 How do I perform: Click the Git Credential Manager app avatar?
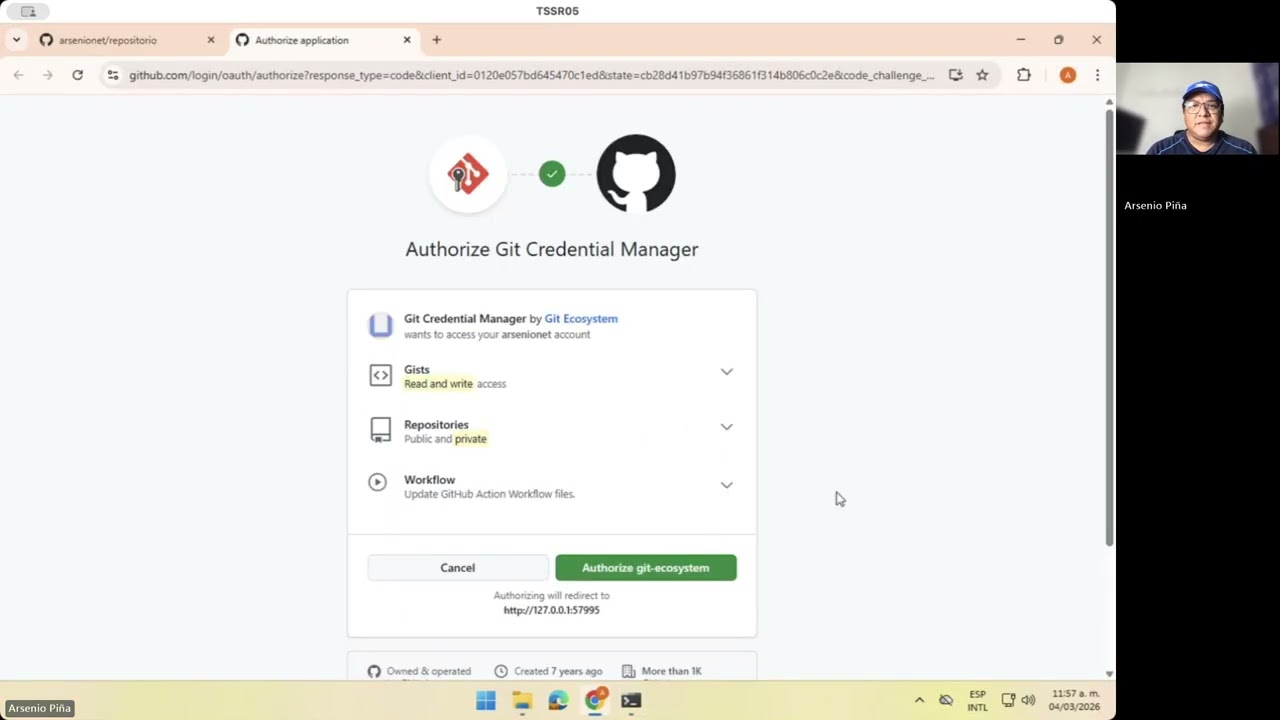pyautogui.click(x=380, y=325)
